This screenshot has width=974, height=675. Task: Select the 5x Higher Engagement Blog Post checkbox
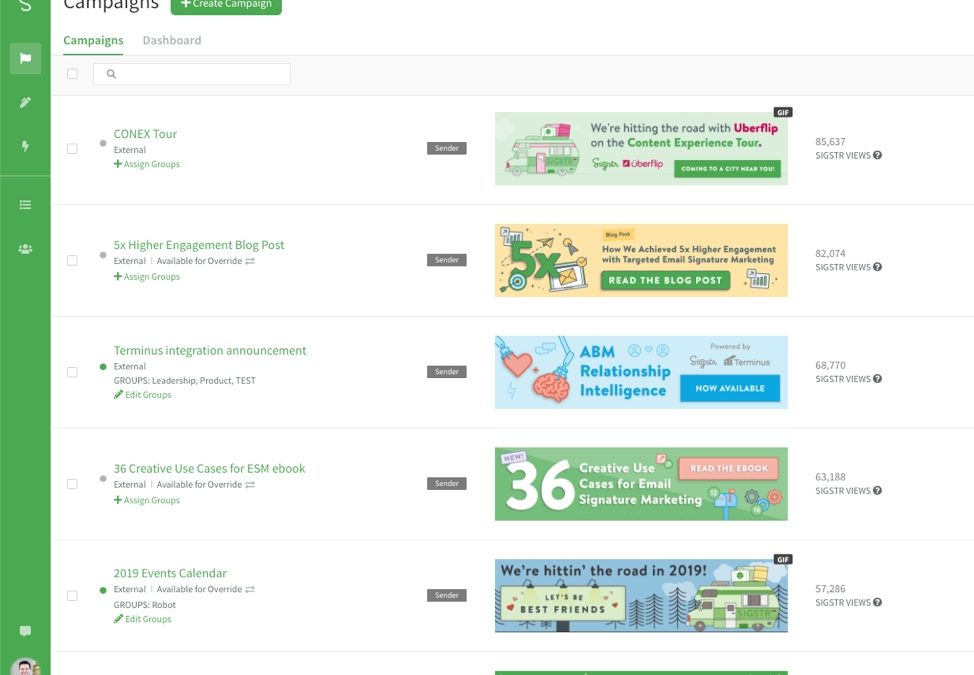[x=72, y=260]
